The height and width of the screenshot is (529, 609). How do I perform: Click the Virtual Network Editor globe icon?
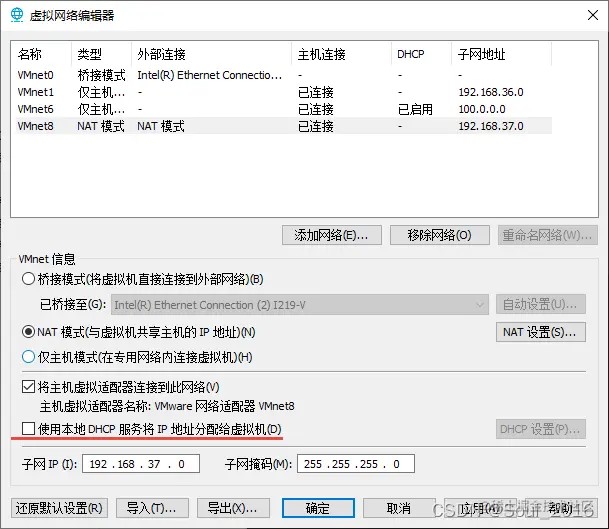coord(17,15)
